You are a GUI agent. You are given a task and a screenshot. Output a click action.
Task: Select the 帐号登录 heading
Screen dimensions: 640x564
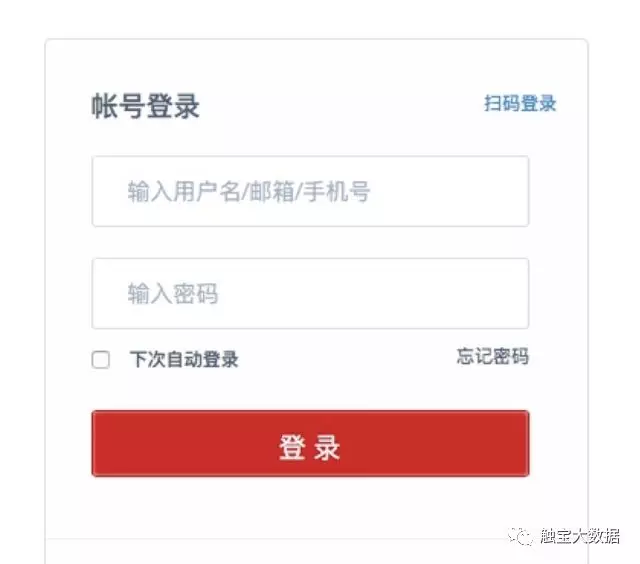[146, 106]
